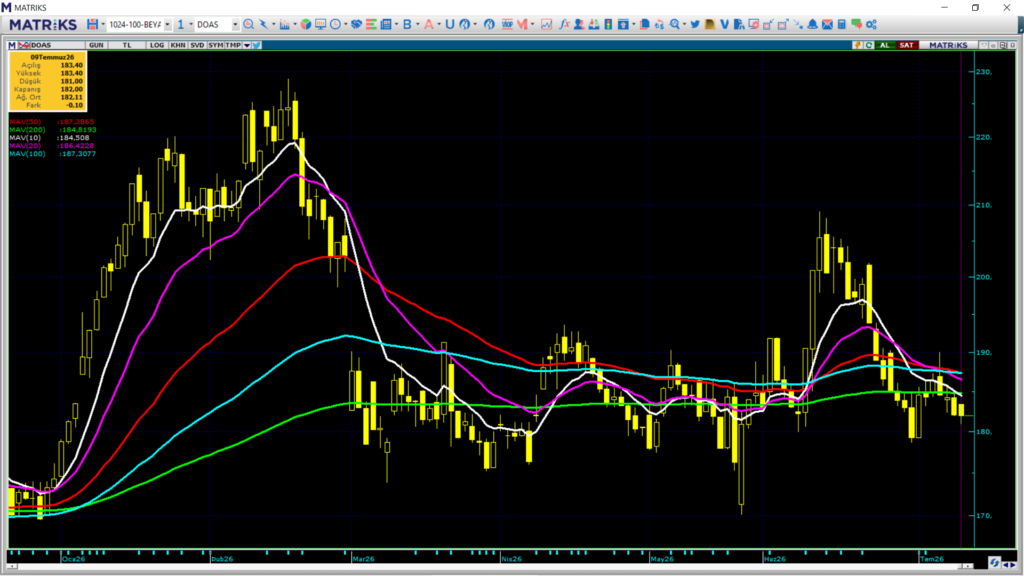This screenshot has width=1024, height=576.
Task: Toggle the SVD button
Action: click(x=197, y=45)
